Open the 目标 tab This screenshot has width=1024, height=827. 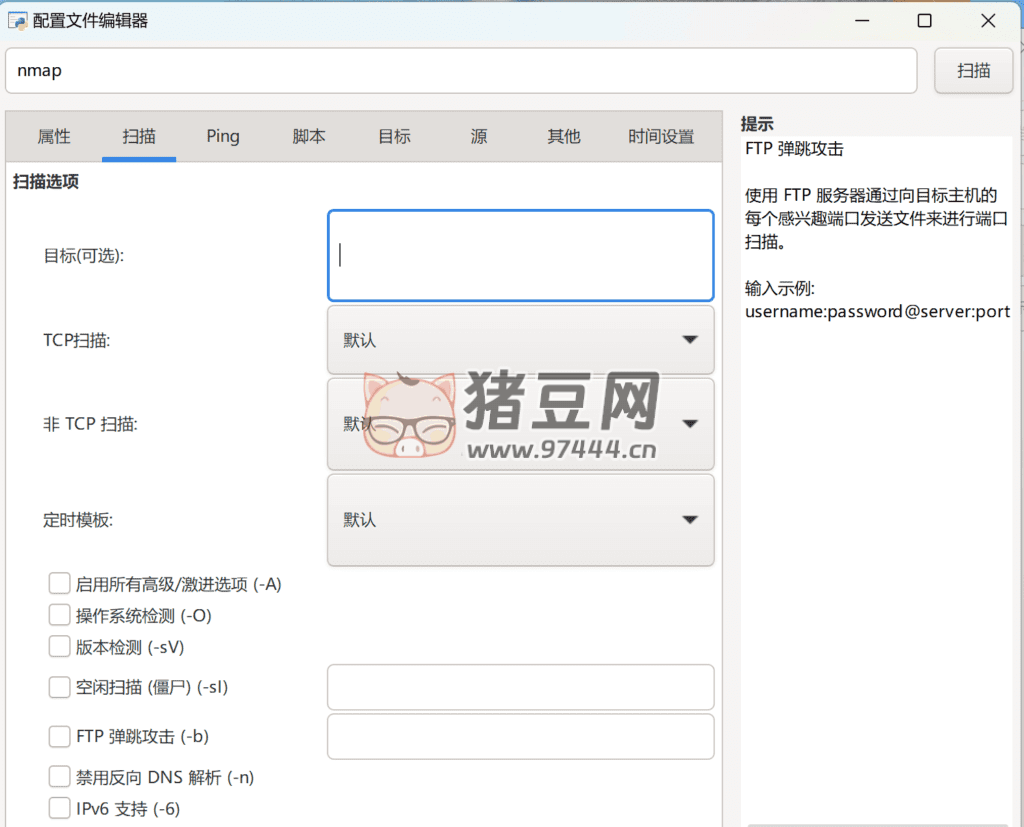click(394, 137)
